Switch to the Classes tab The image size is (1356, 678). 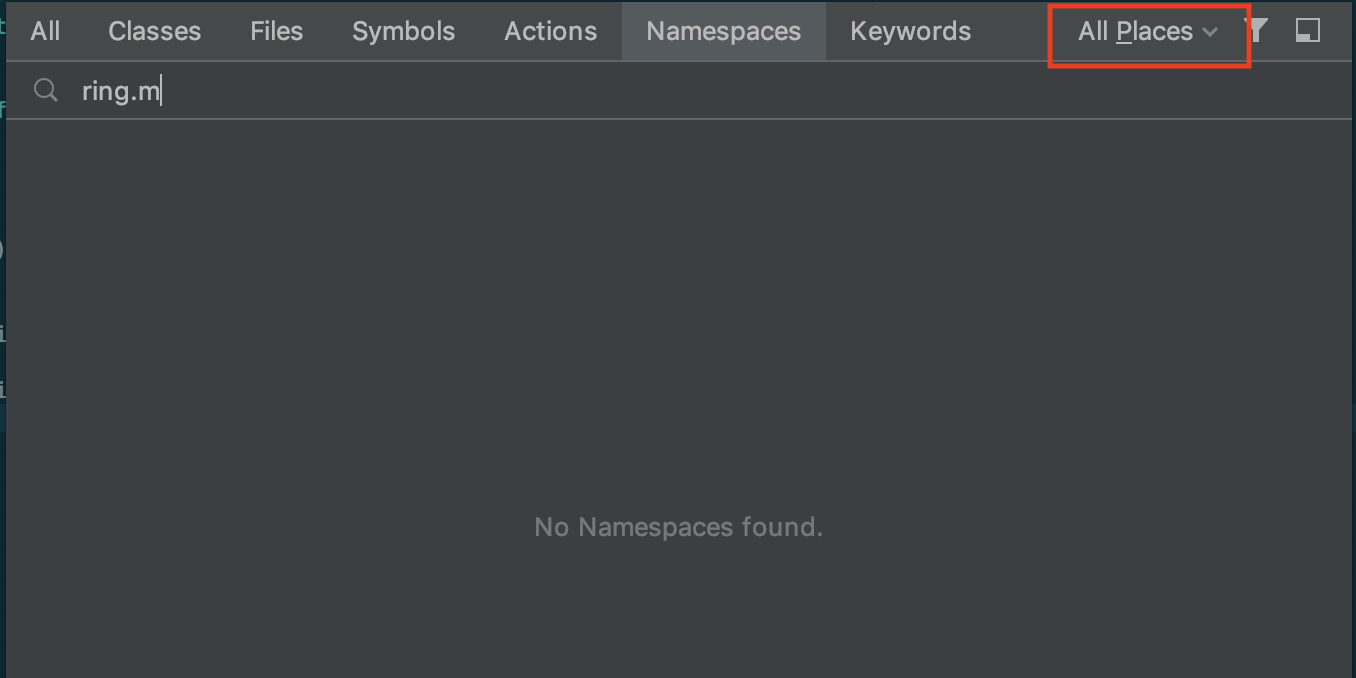[154, 30]
